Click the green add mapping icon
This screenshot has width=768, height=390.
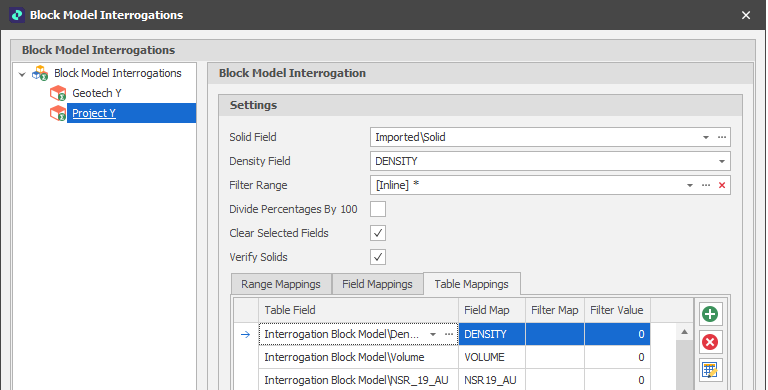(710, 314)
